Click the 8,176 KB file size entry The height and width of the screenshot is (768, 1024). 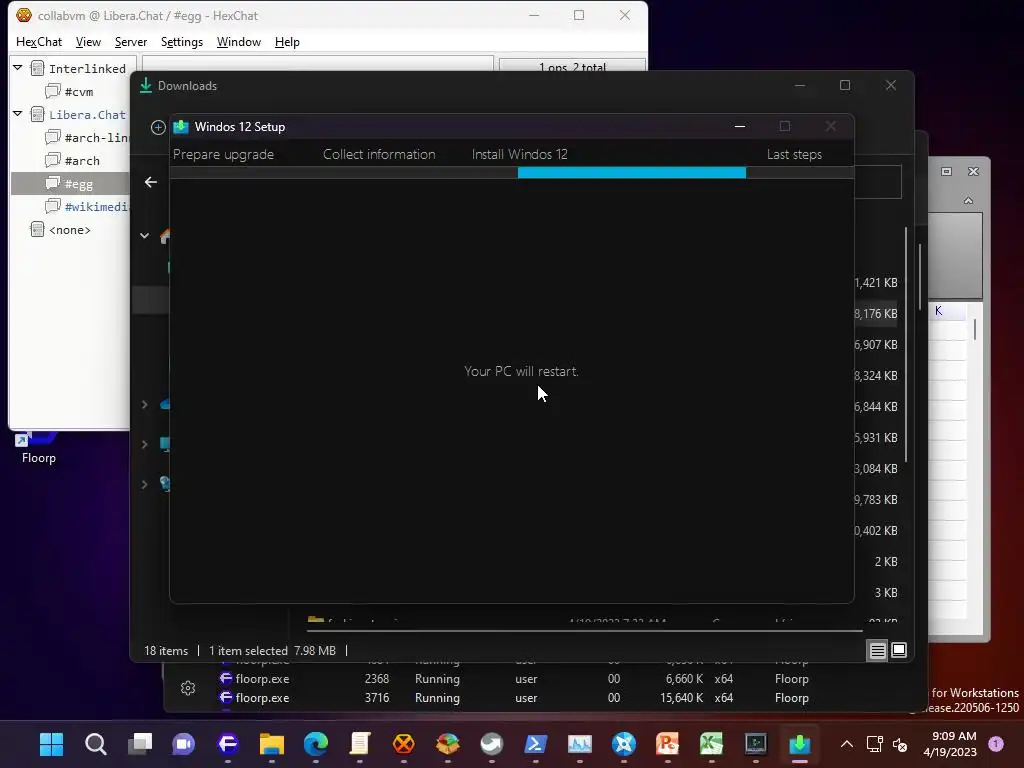click(876, 314)
